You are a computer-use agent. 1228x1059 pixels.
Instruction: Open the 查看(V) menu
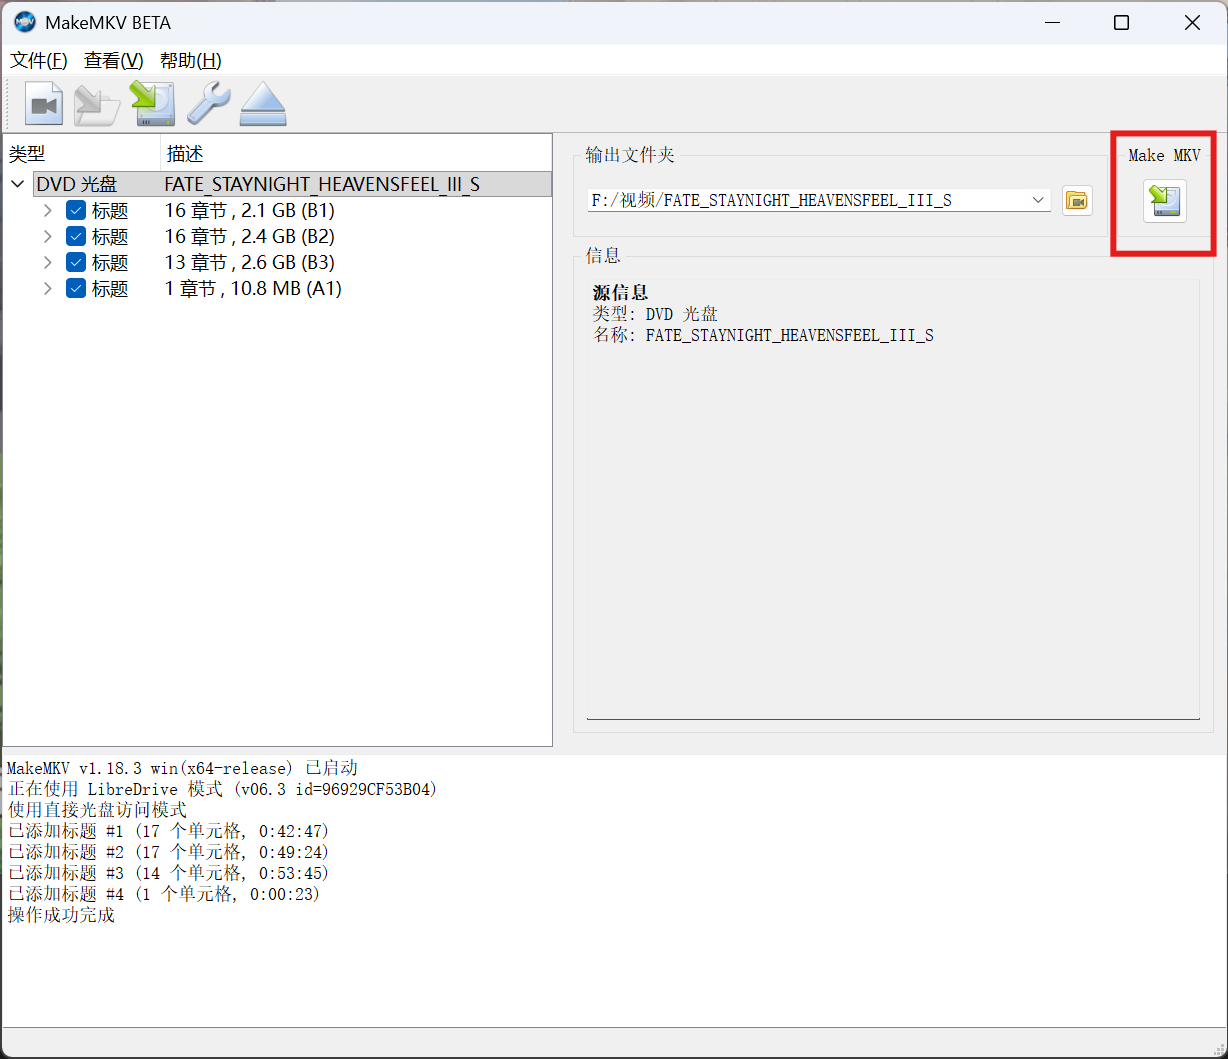pyautogui.click(x=114, y=60)
